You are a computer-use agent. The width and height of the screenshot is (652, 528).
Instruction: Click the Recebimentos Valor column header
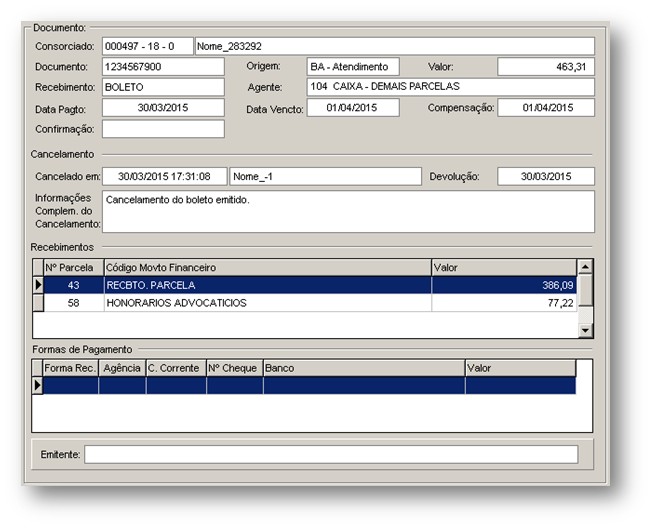click(504, 267)
